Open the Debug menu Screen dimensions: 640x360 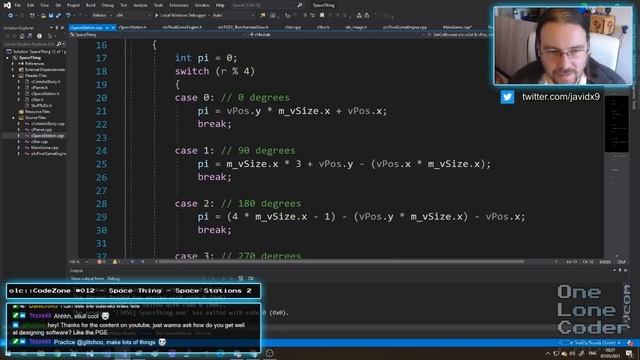(108, 5)
